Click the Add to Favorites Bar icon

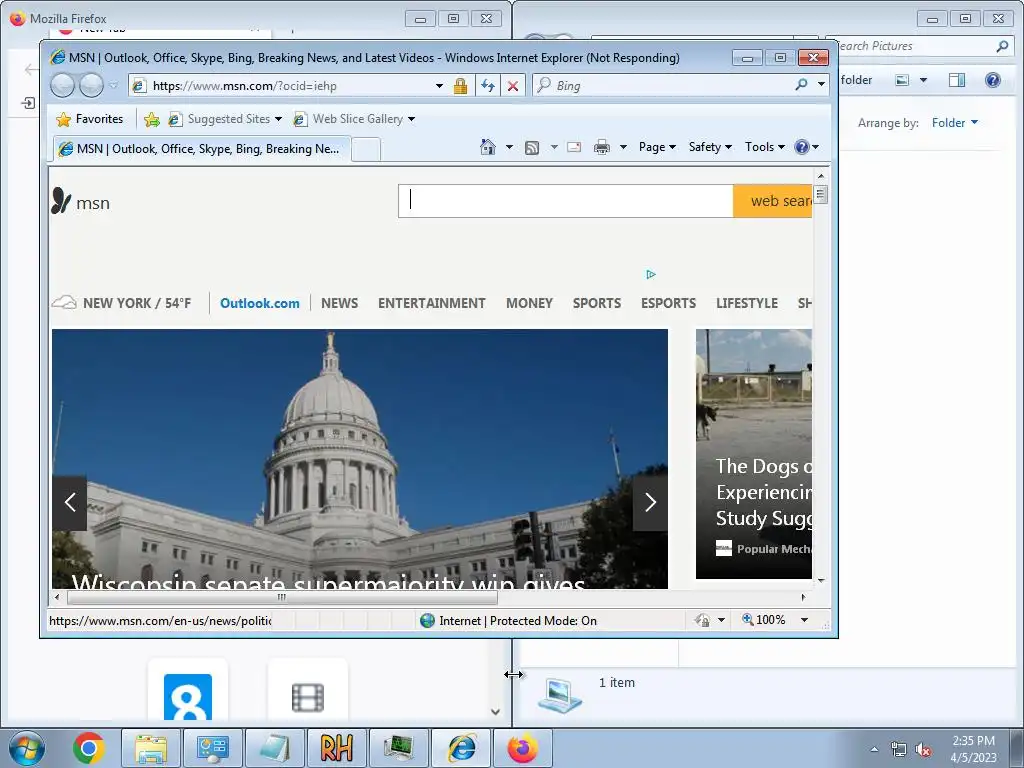[x=152, y=119]
